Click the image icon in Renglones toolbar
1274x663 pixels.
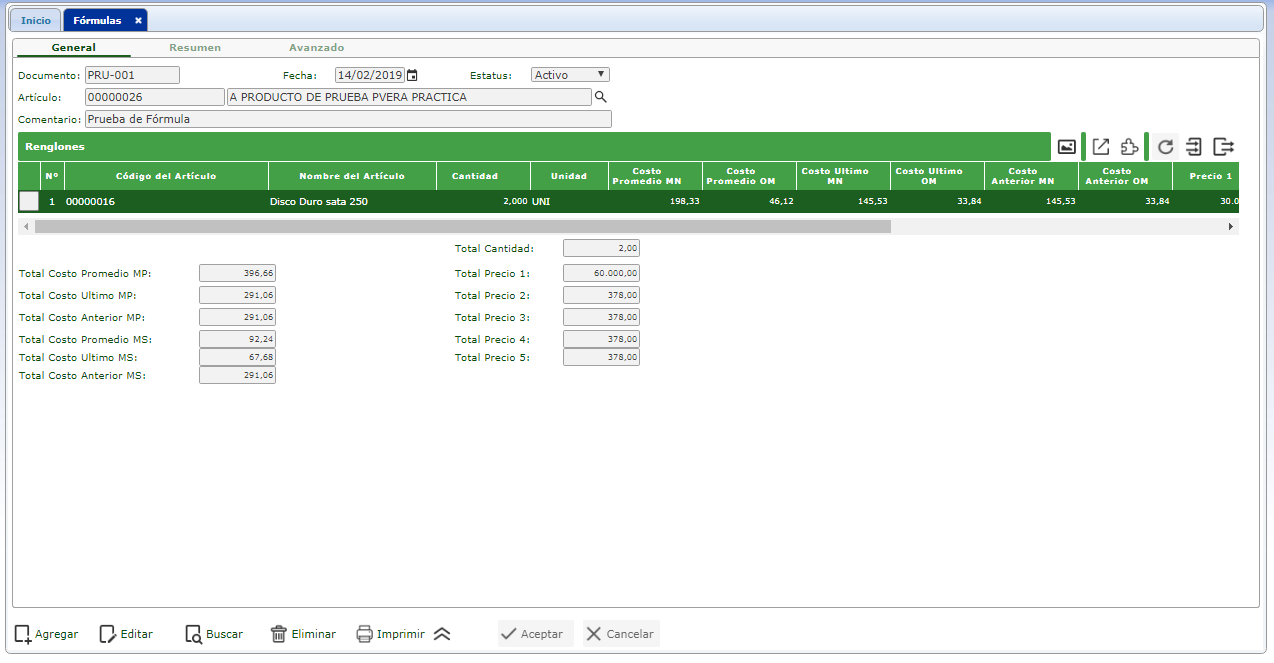[x=1067, y=147]
